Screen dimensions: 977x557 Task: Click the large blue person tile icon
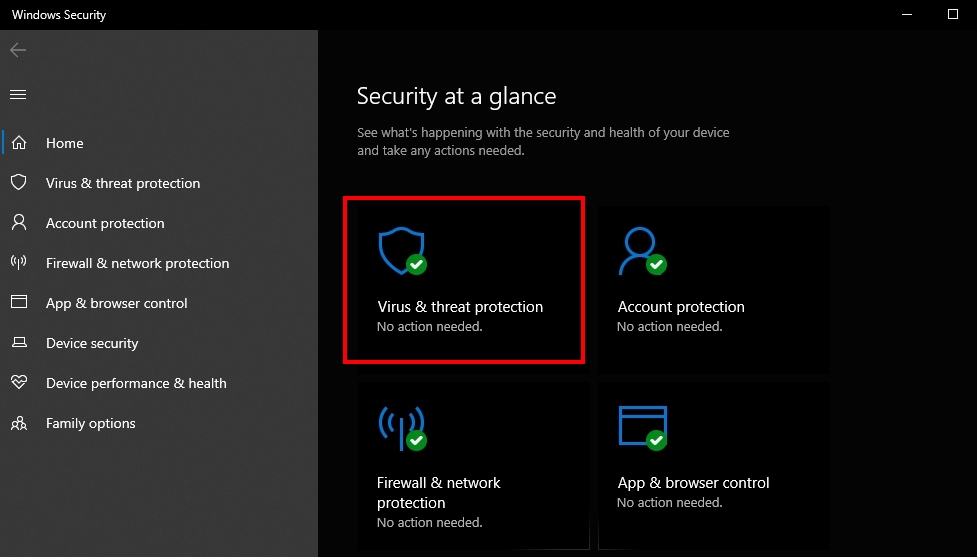point(642,250)
